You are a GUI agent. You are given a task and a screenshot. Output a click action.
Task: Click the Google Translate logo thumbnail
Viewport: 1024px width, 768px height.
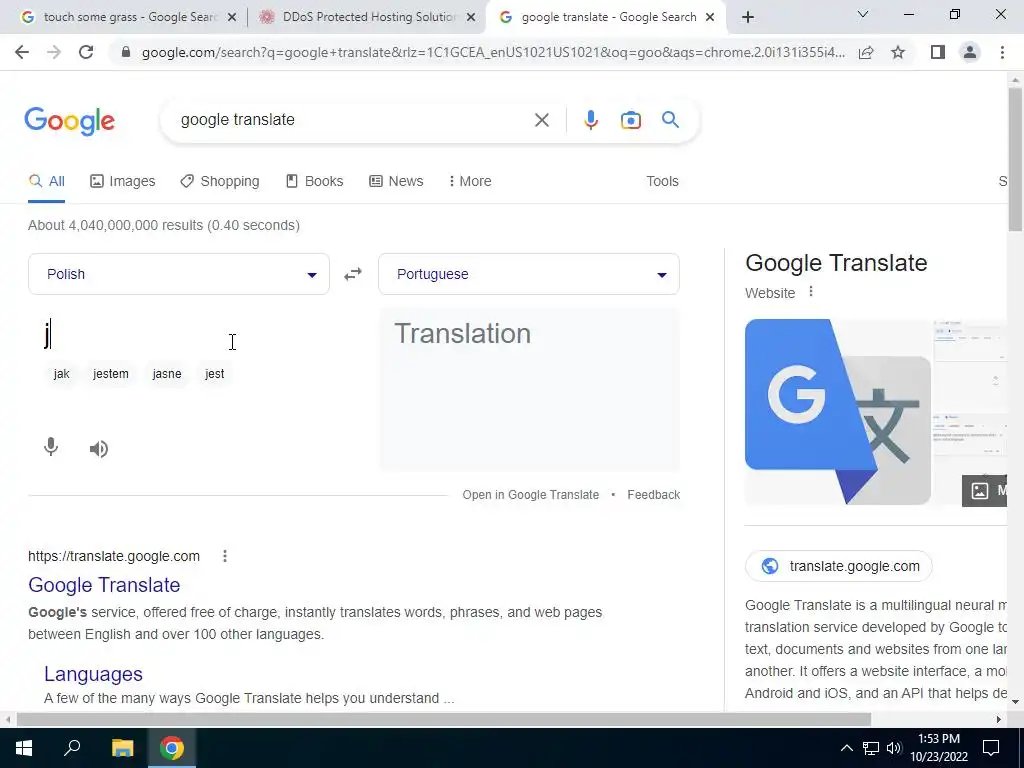[838, 412]
